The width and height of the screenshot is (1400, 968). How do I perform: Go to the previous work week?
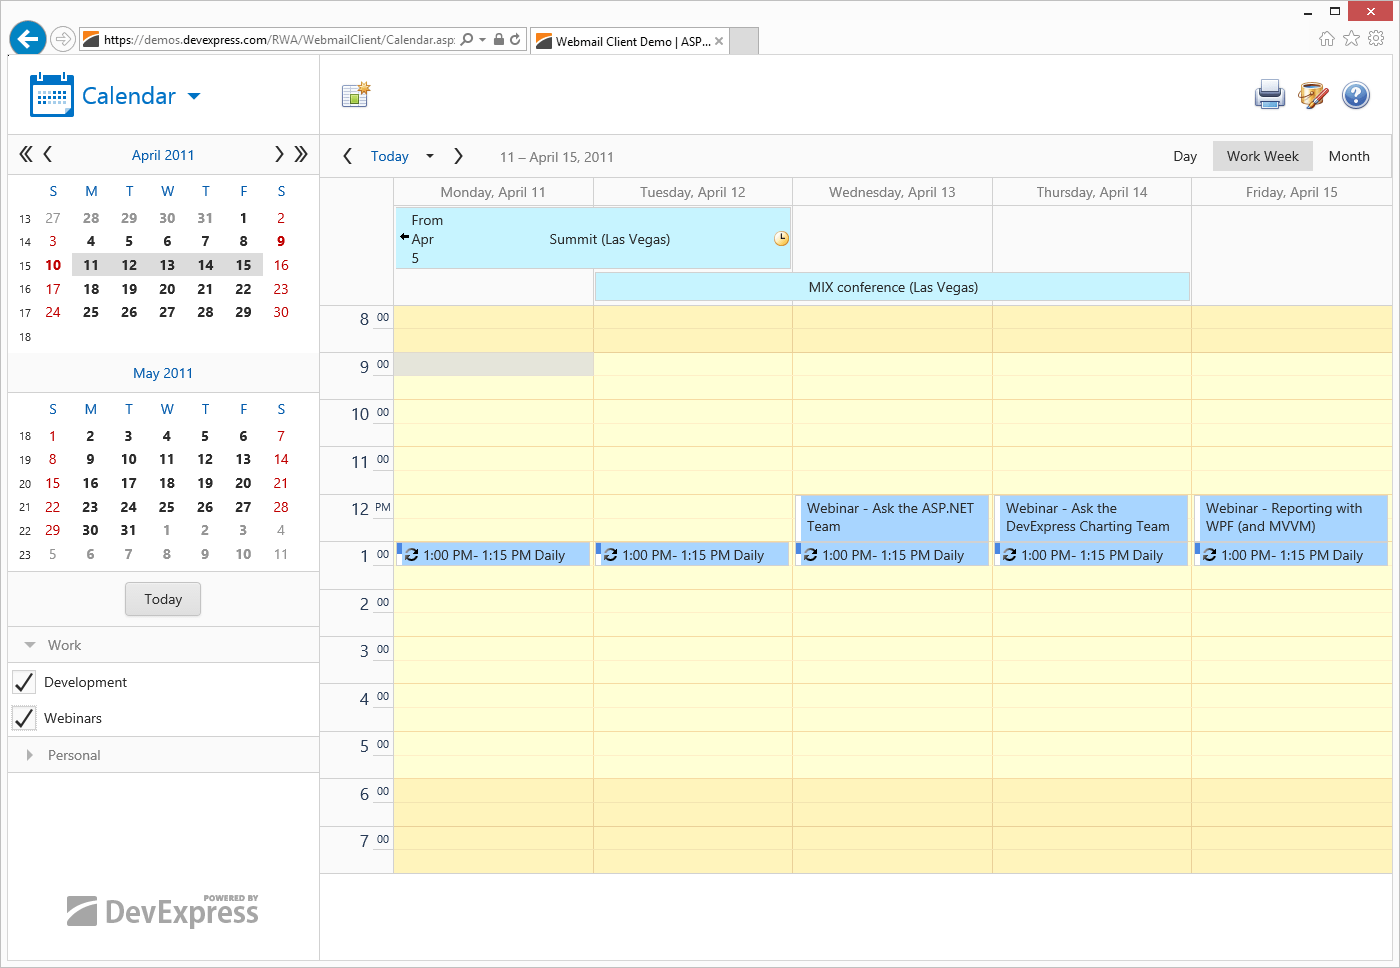tap(347, 156)
